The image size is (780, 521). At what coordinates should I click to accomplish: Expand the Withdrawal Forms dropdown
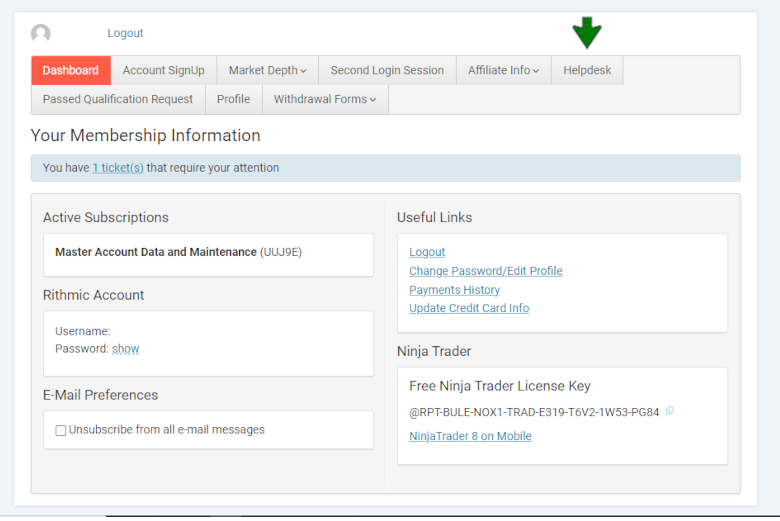click(x=325, y=99)
